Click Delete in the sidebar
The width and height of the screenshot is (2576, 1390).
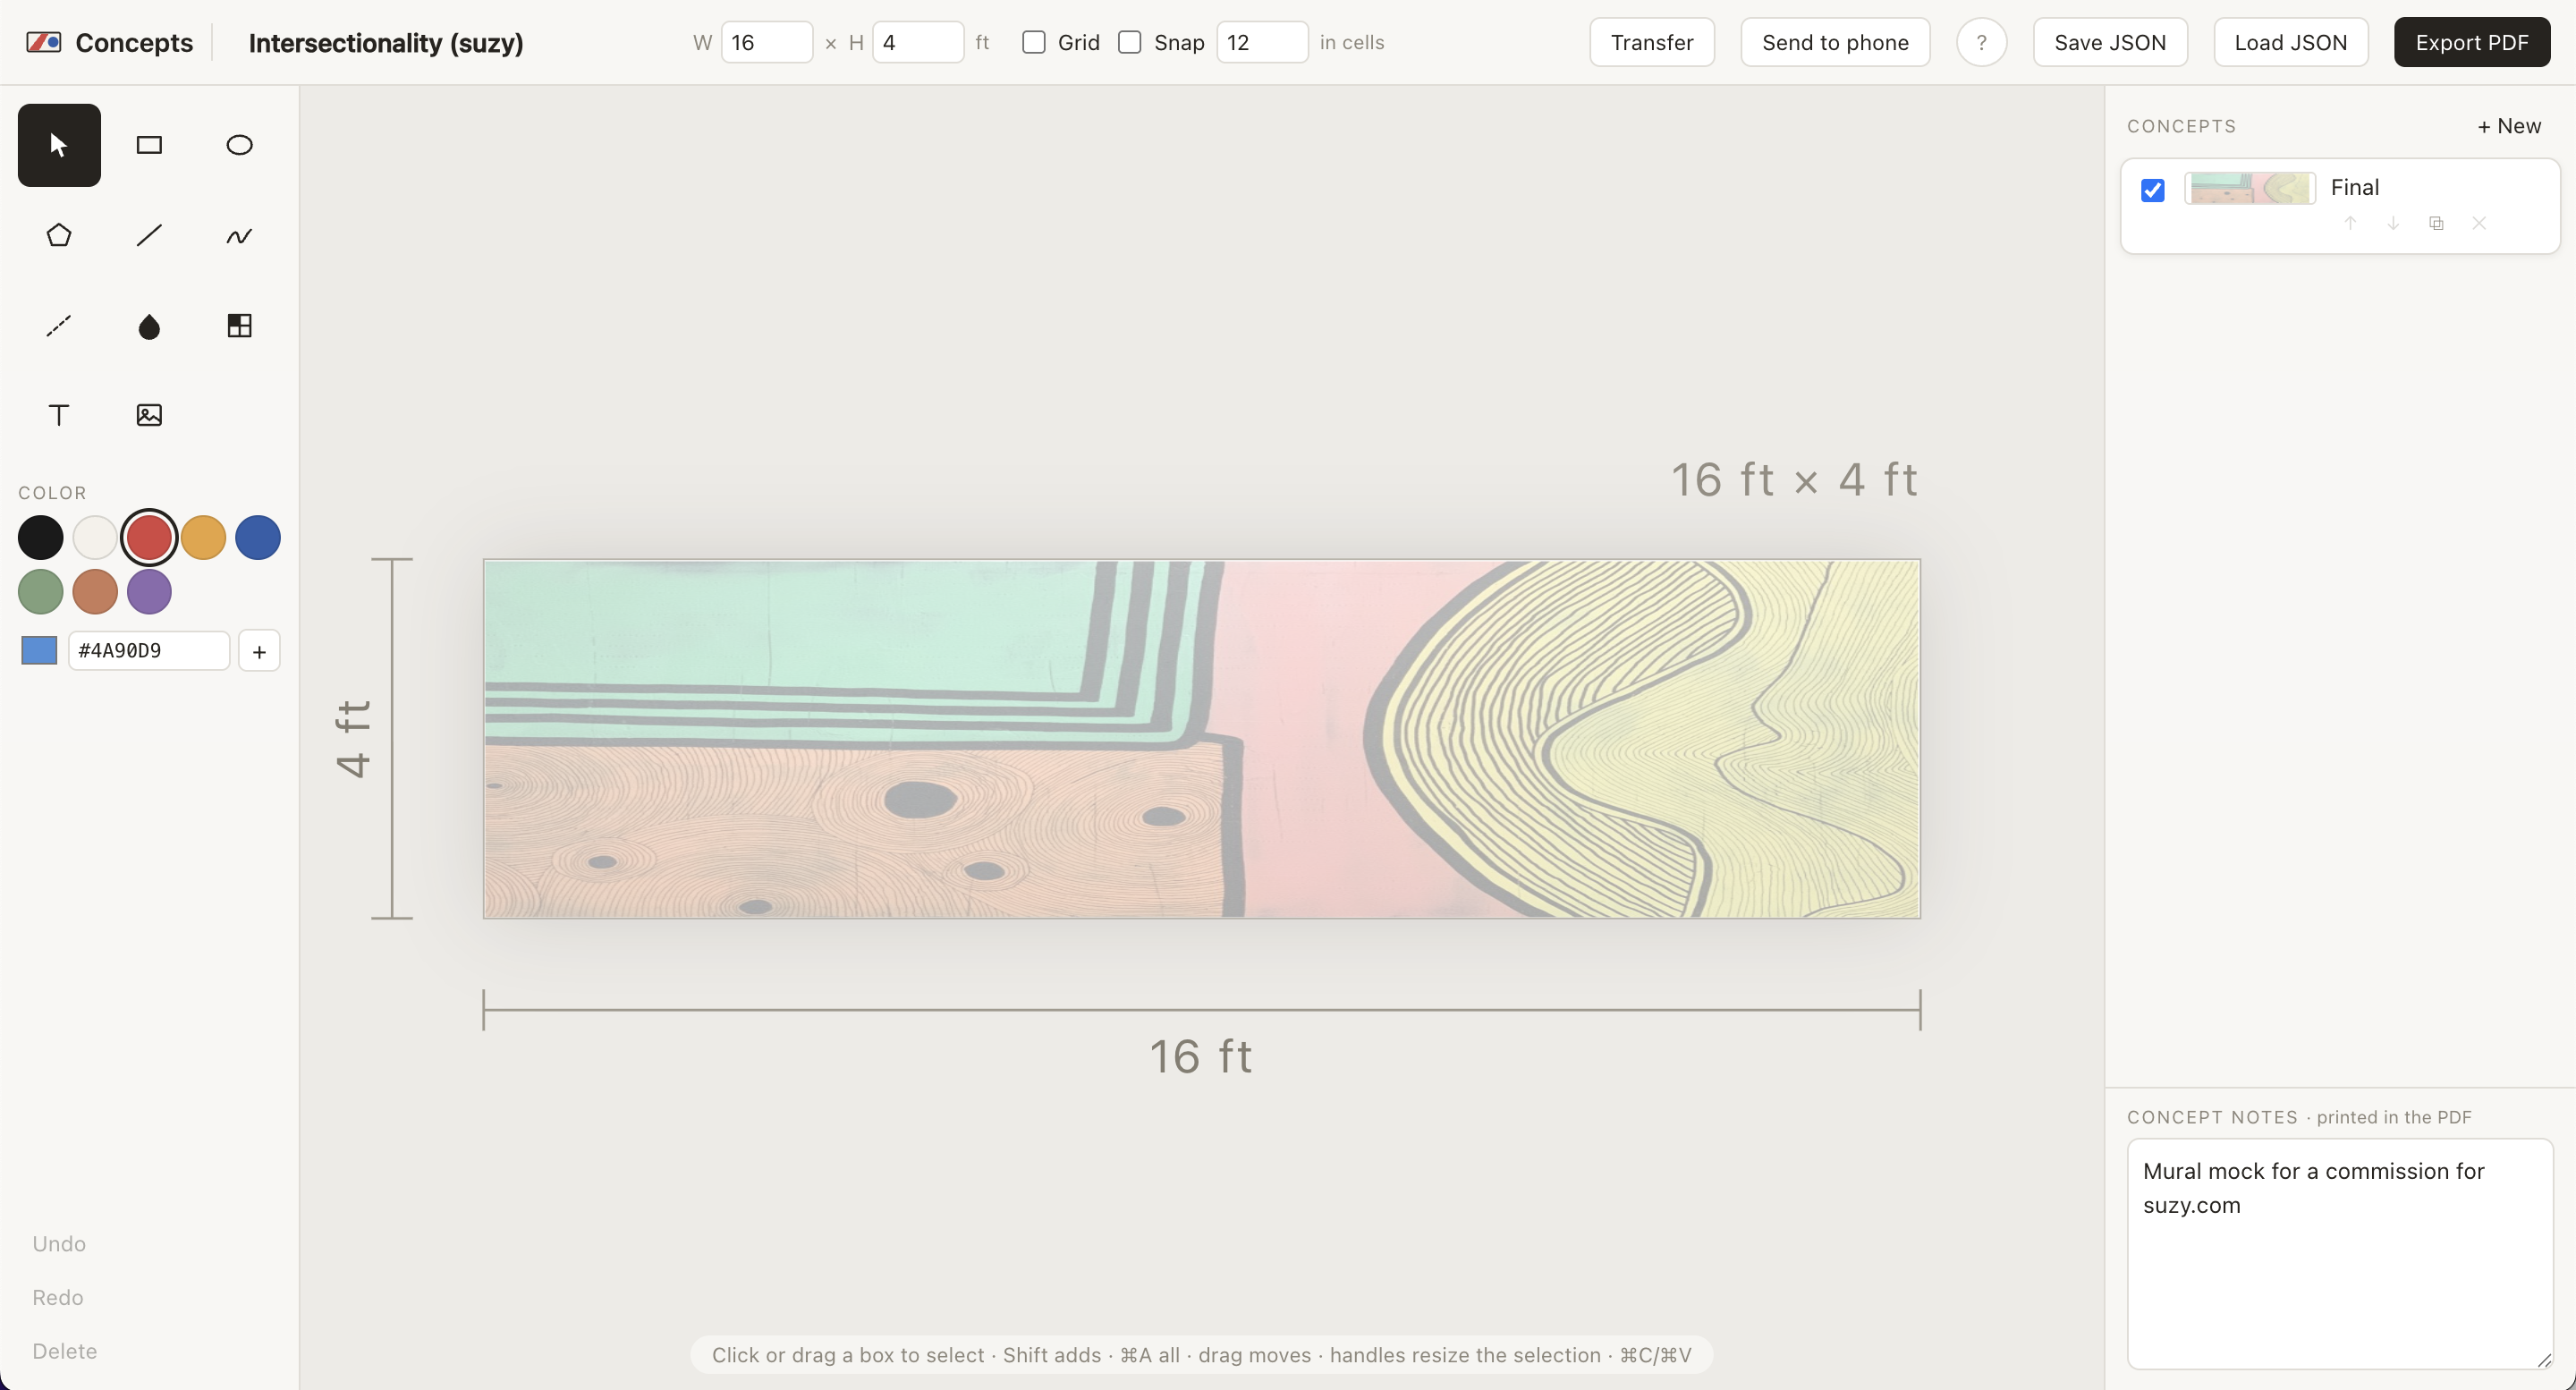coord(65,1352)
